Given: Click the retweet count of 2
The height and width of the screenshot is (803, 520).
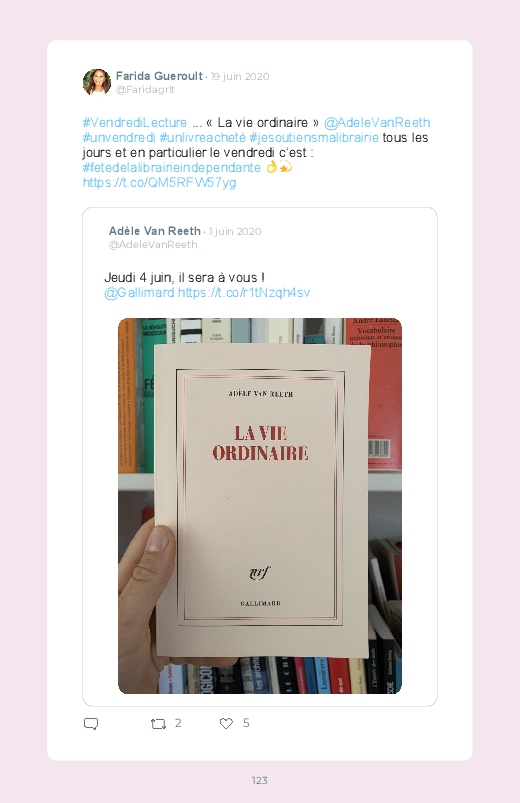Looking at the screenshot, I should 178,723.
